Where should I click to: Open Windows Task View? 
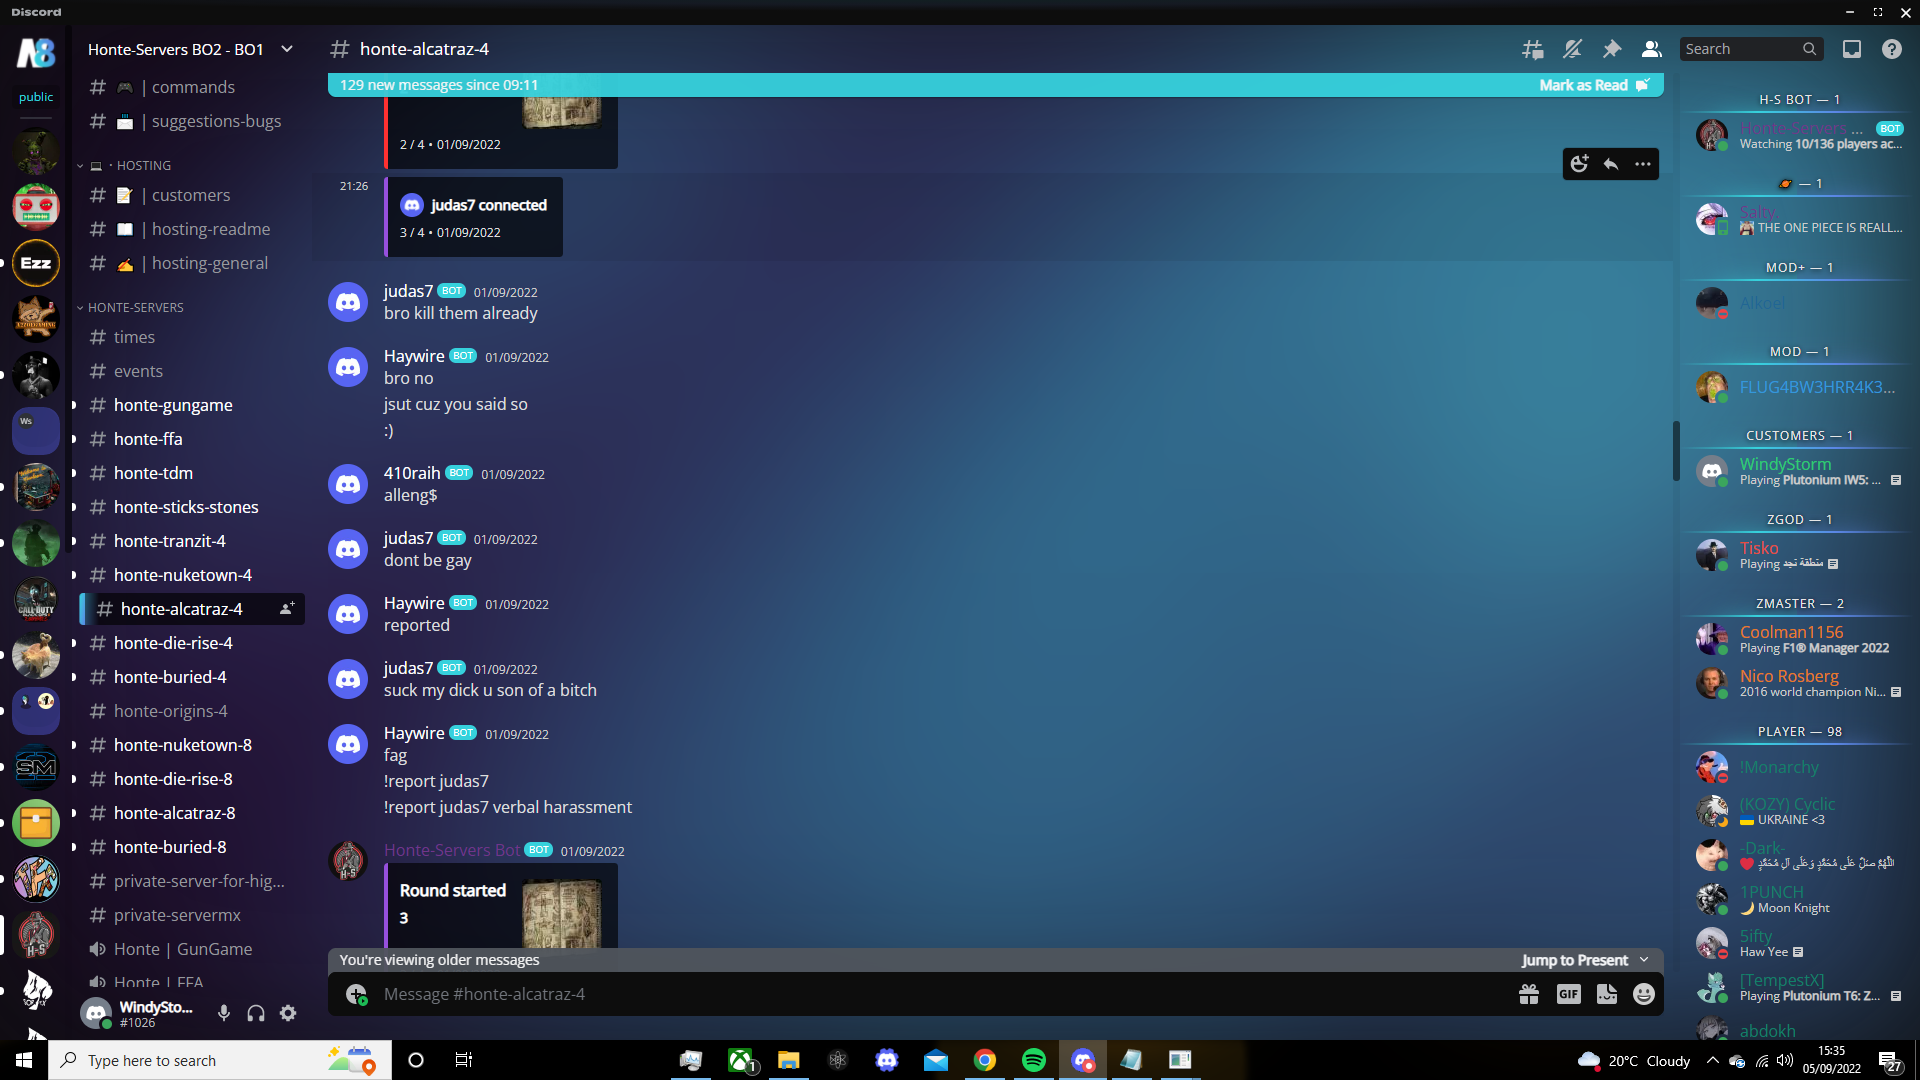click(464, 1060)
